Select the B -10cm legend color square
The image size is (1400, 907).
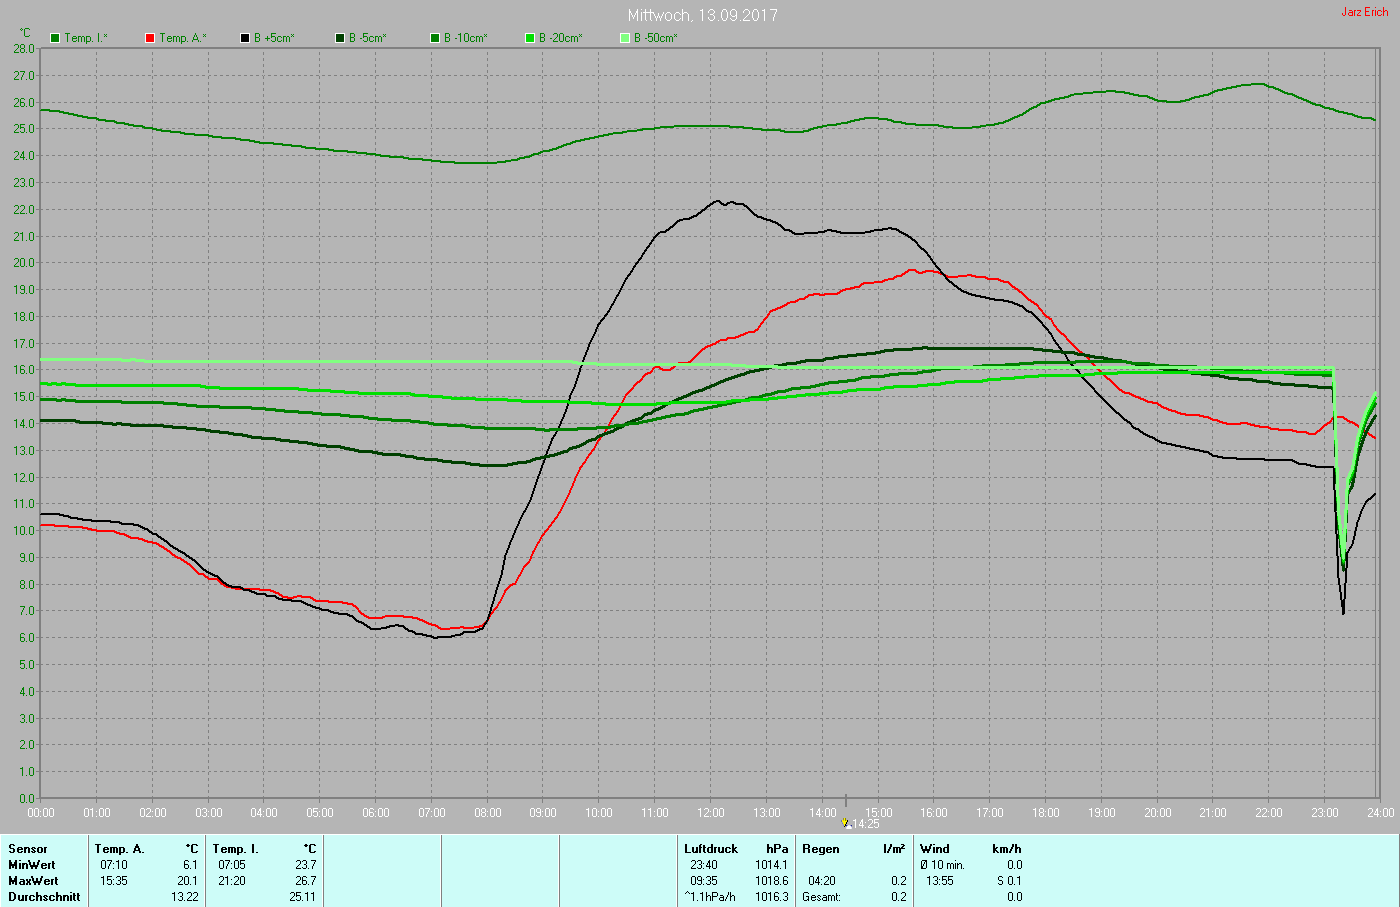tap(435, 38)
